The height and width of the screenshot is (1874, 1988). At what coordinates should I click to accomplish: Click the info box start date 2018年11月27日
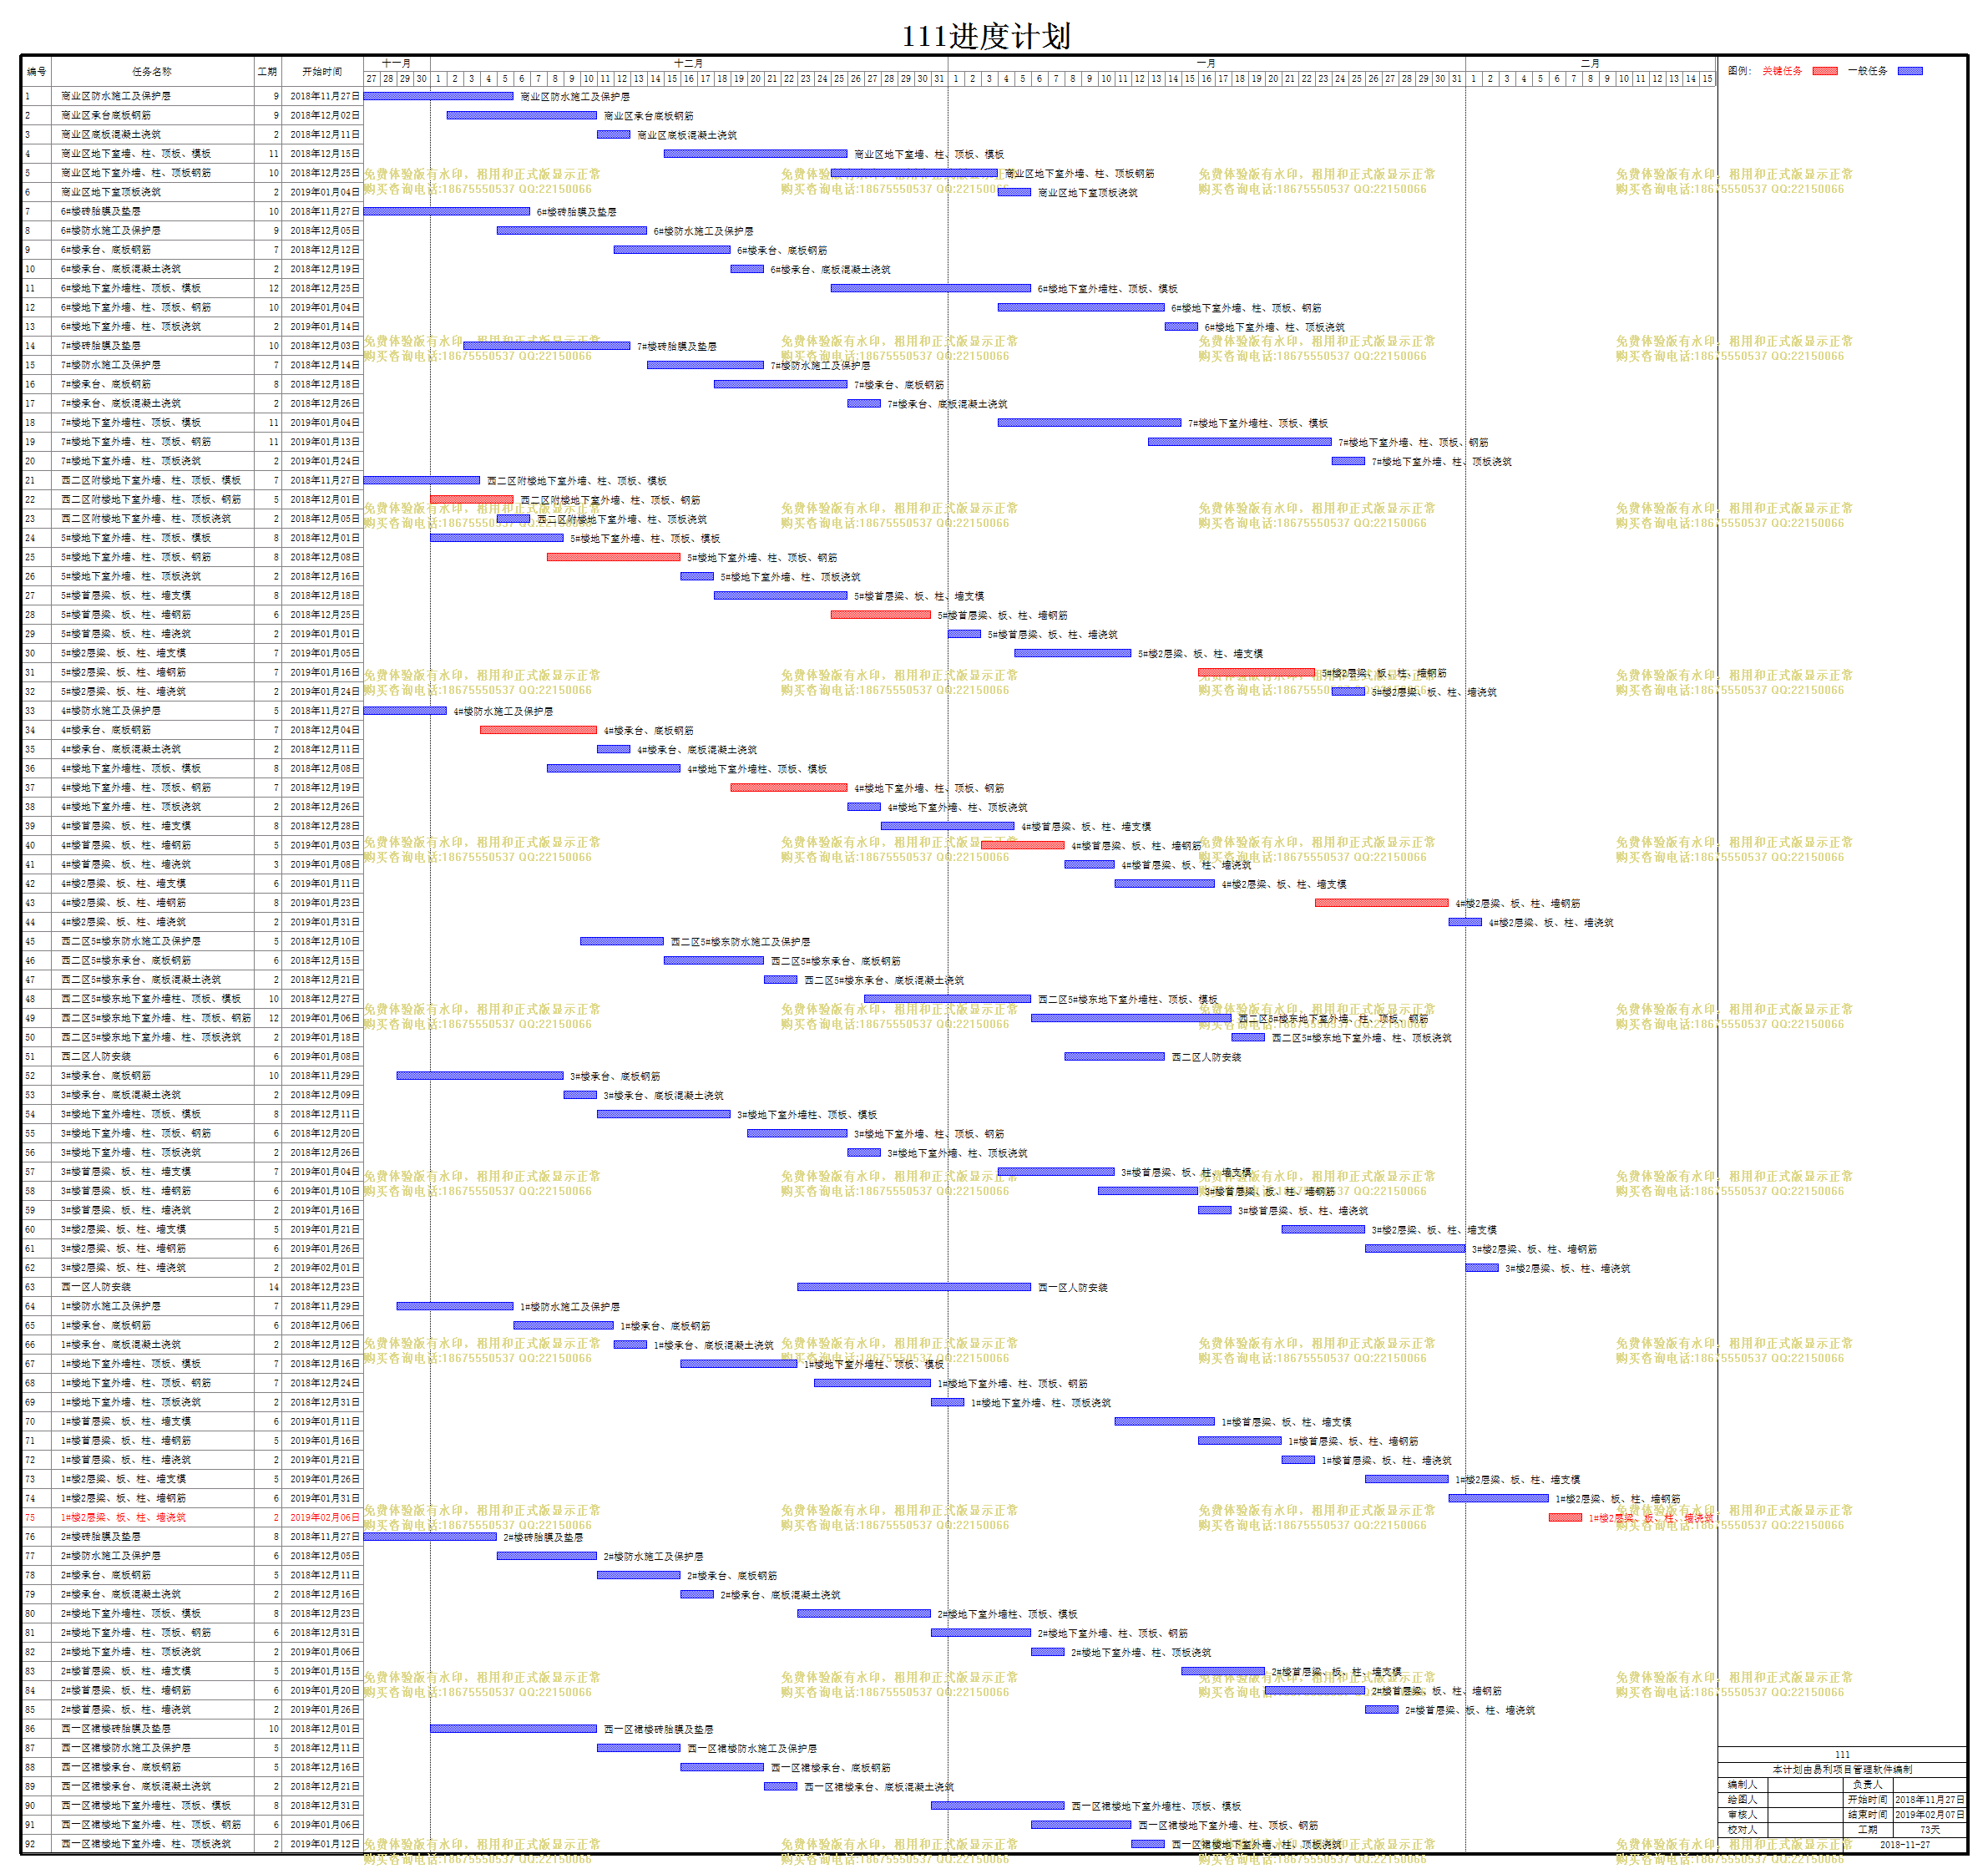coord(1930,1800)
